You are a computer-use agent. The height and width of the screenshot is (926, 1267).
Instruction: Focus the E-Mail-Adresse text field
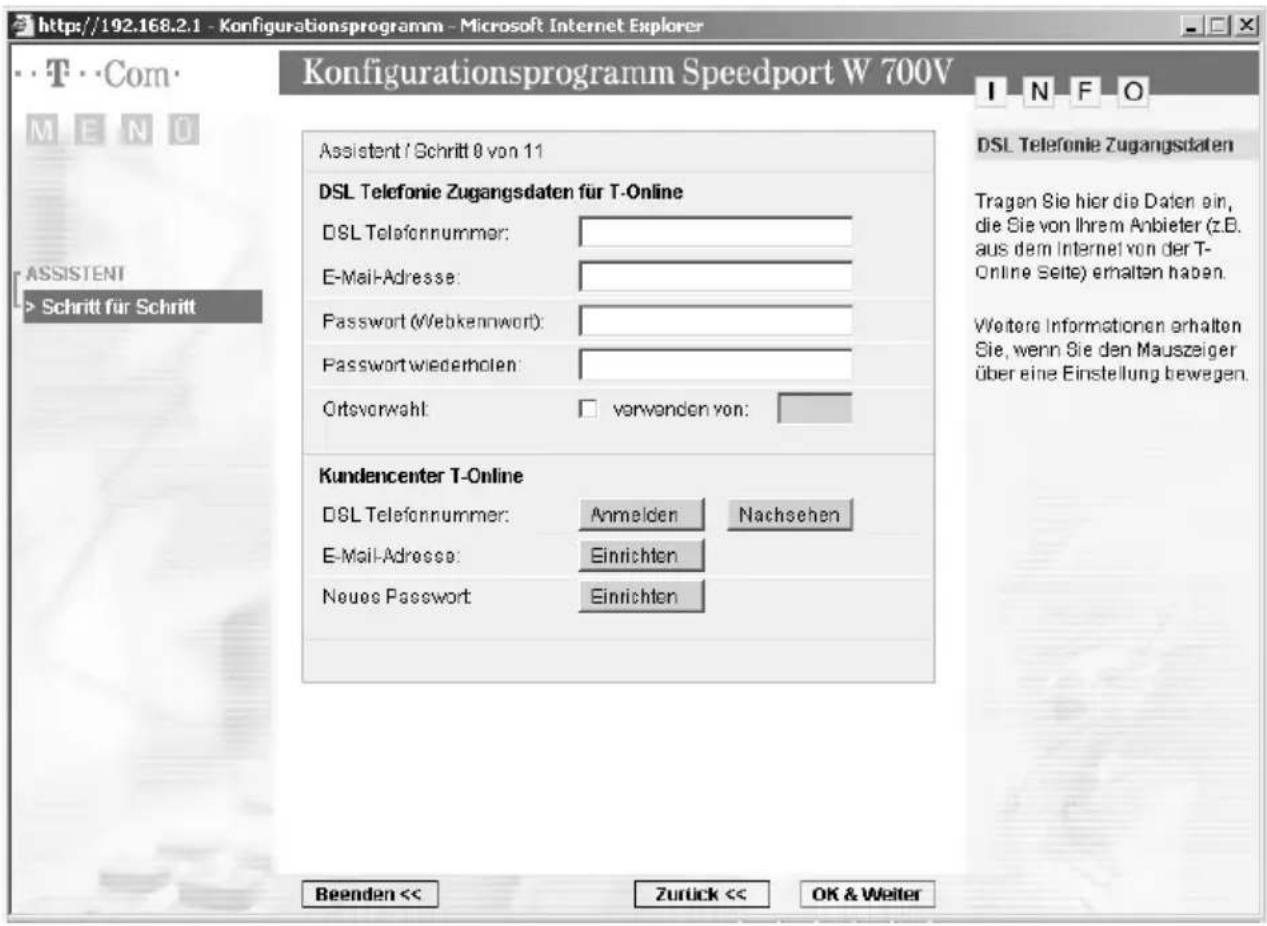pos(715,276)
